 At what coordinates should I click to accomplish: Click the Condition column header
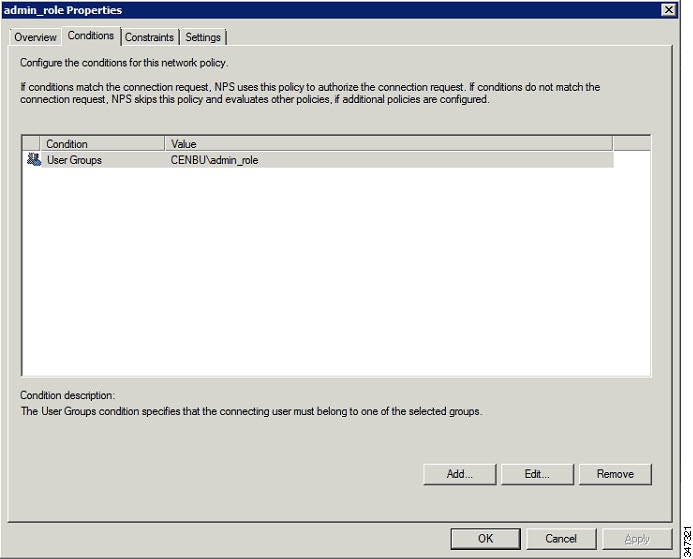102,144
